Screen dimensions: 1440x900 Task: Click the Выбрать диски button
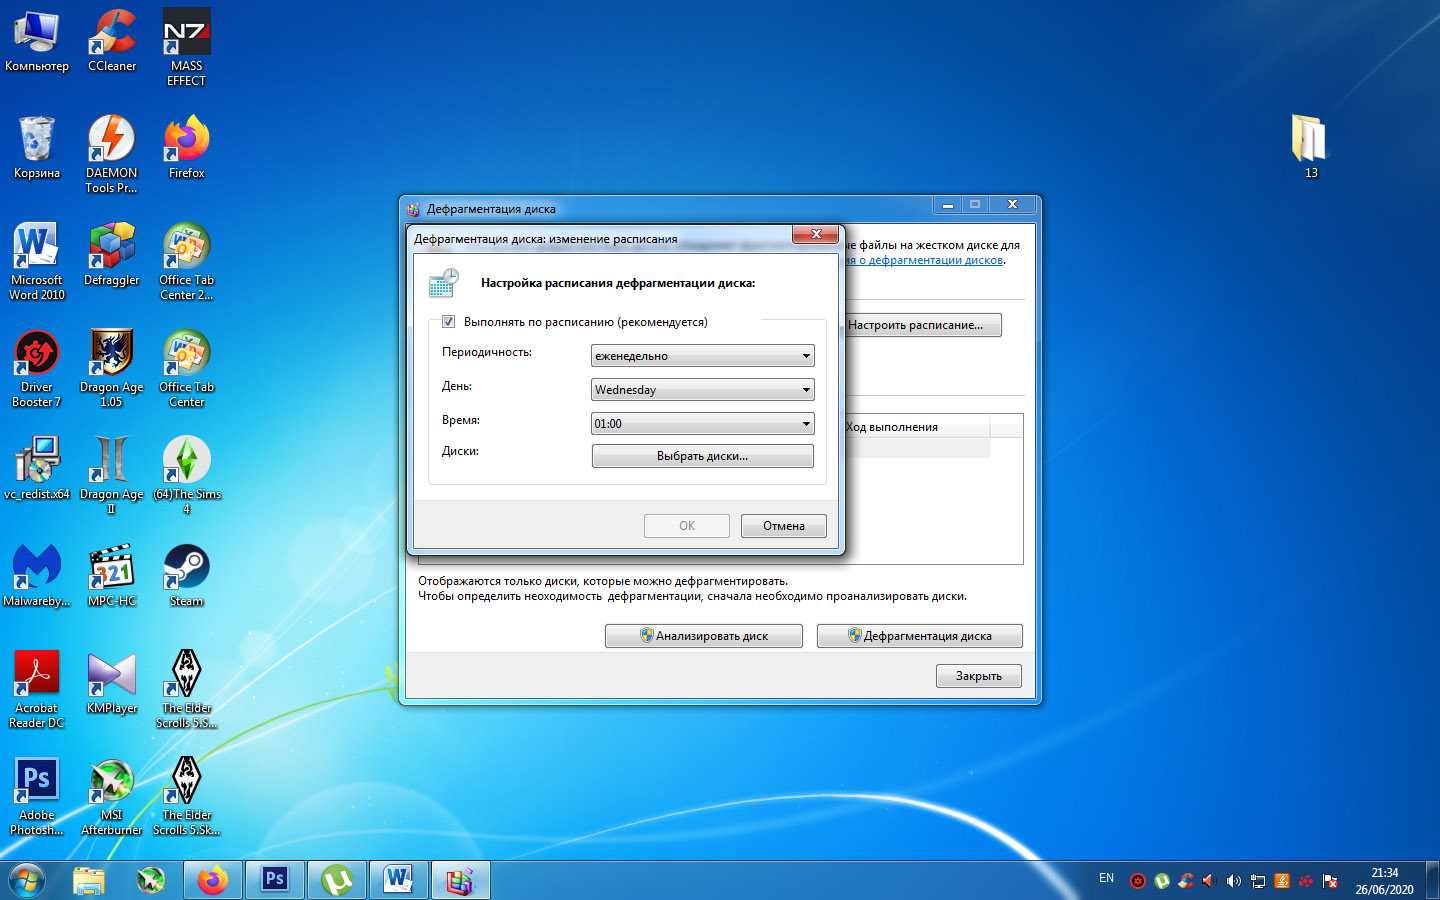coord(703,456)
